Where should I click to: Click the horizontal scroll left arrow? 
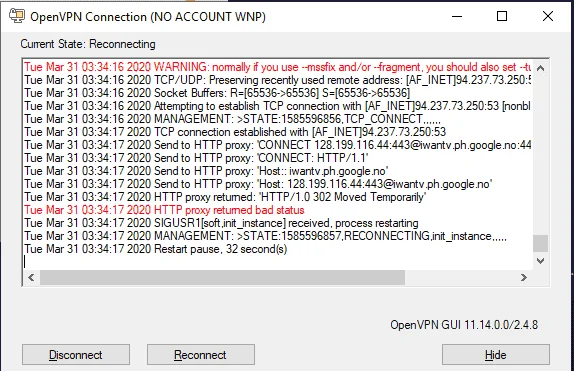pyautogui.click(x=31, y=278)
